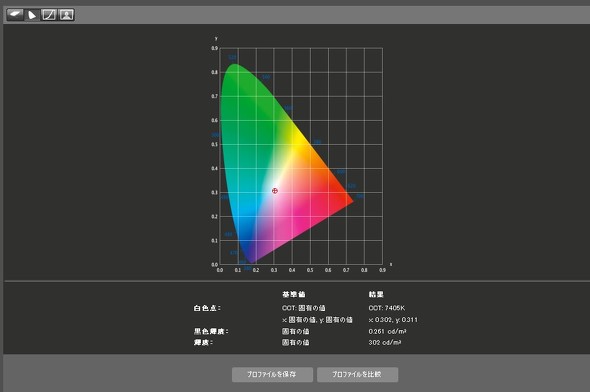Click the CCT: 7405K result value
Screen dimensions: 590x392
386,308
